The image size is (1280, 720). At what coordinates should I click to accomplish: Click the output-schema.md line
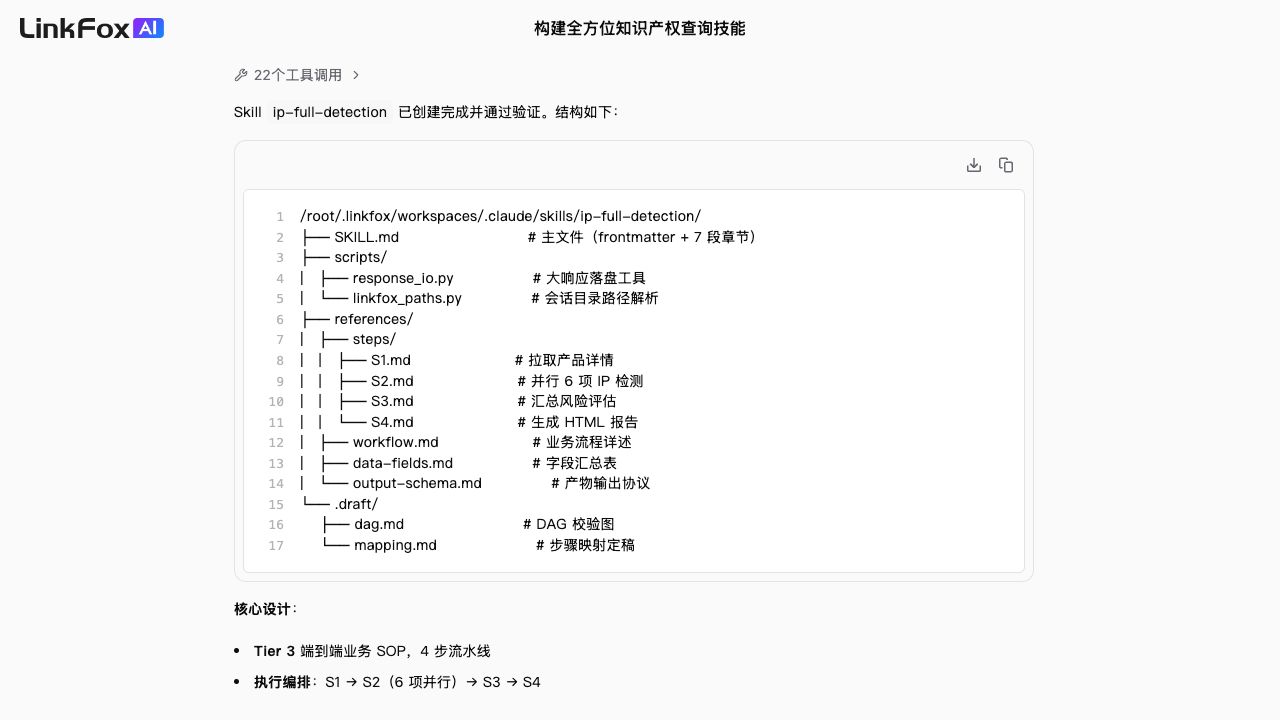tap(475, 483)
